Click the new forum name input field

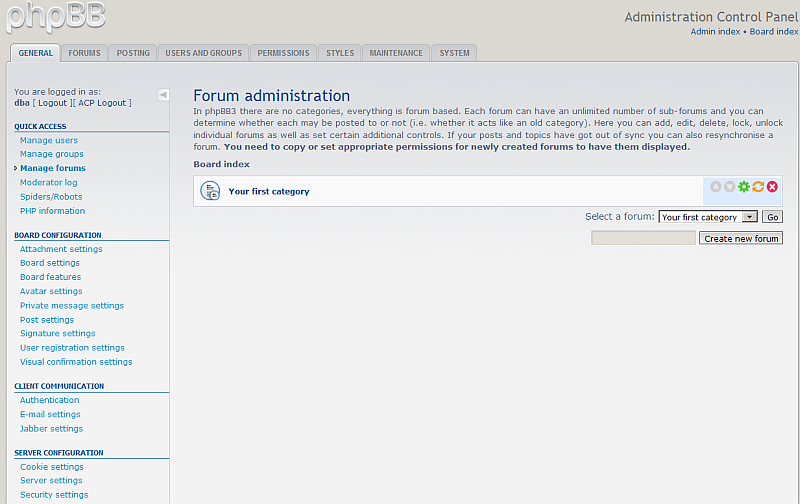(x=643, y=239)
